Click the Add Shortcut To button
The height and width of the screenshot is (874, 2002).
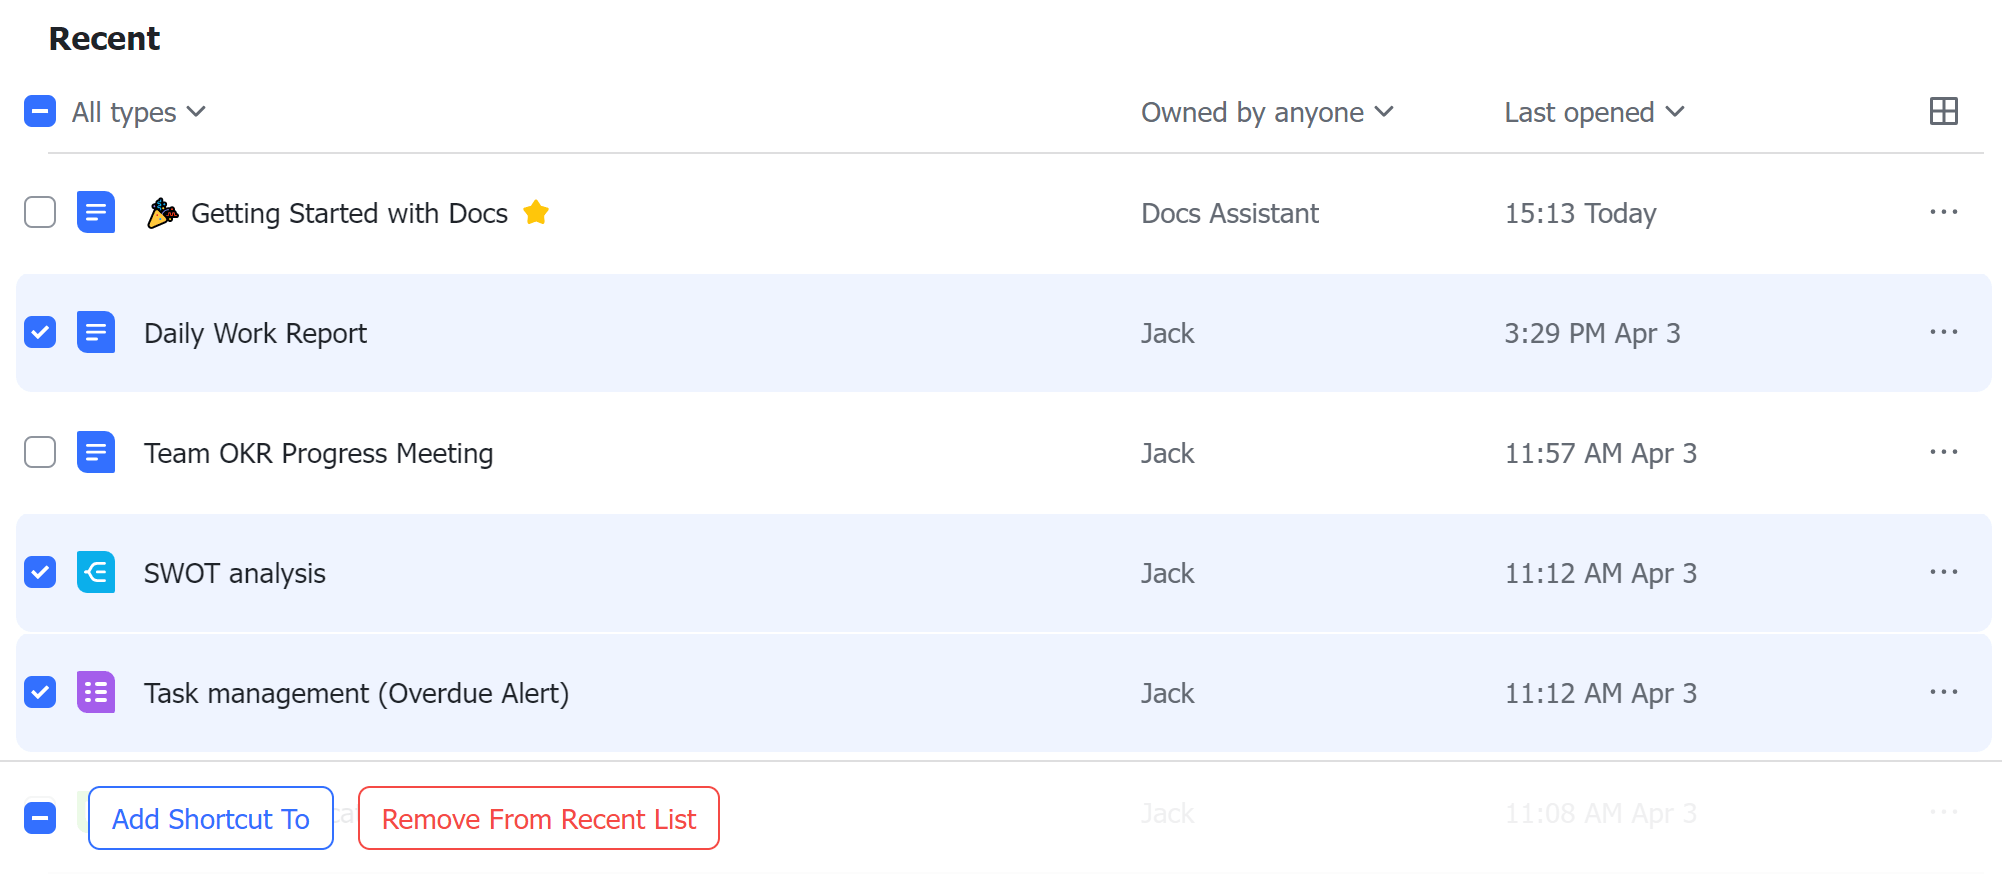(x=210, y=818)
